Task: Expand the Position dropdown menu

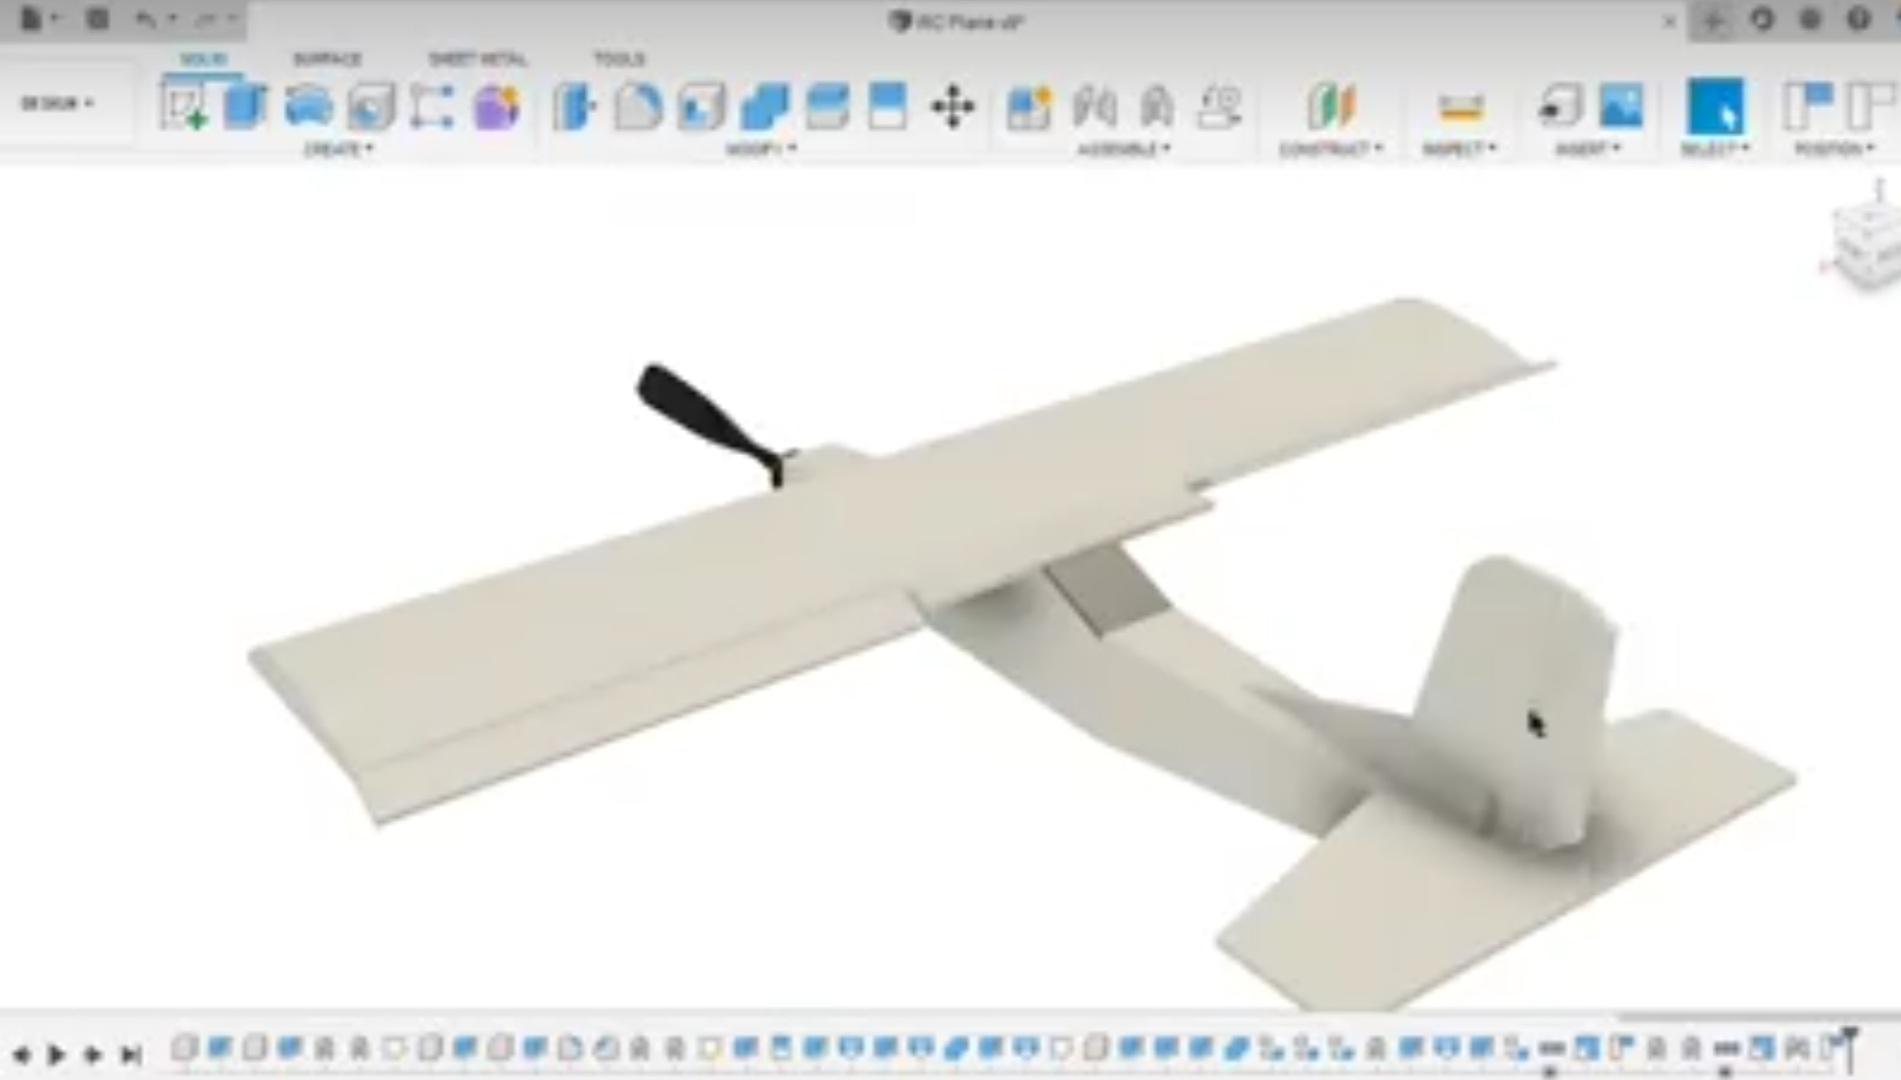Action: (1834, 149)
